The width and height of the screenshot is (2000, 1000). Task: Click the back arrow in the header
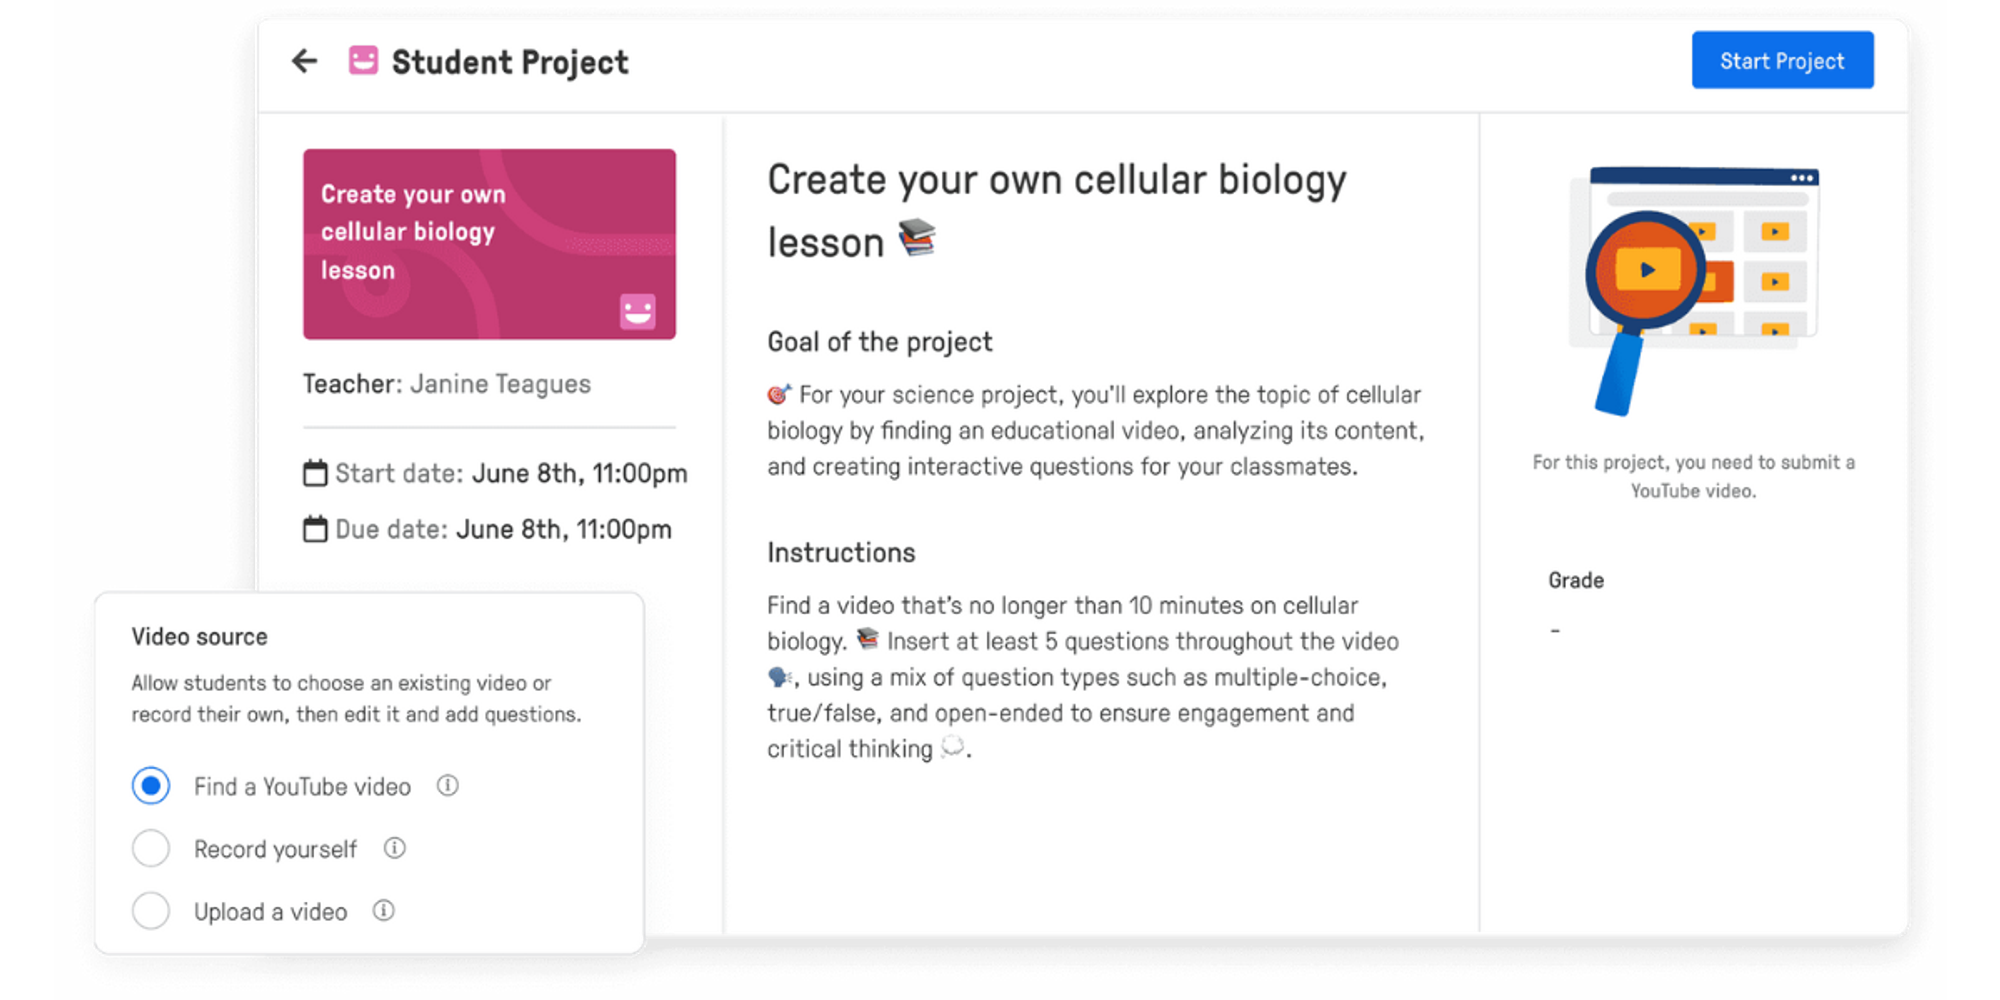(303, 61)
